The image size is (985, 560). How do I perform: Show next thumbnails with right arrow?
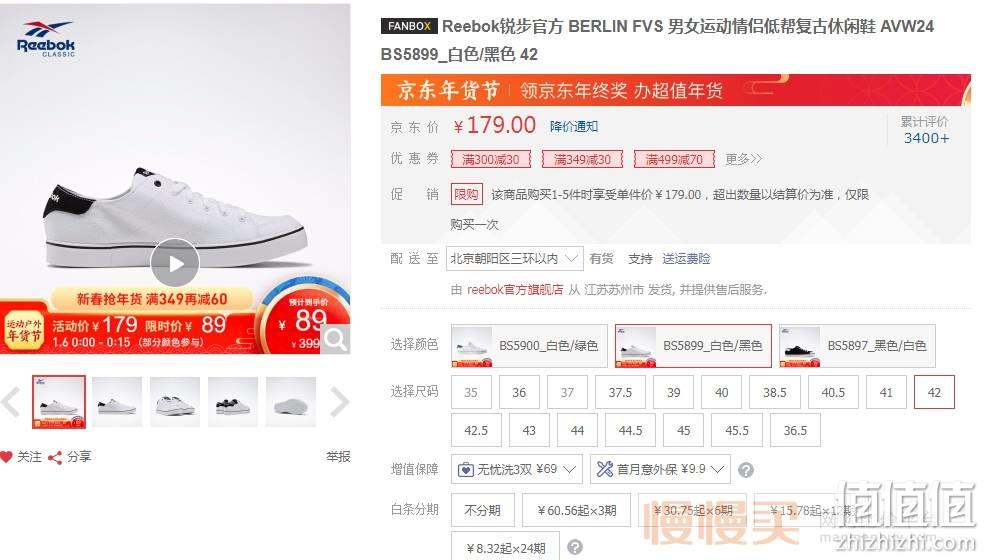(339, 402)
